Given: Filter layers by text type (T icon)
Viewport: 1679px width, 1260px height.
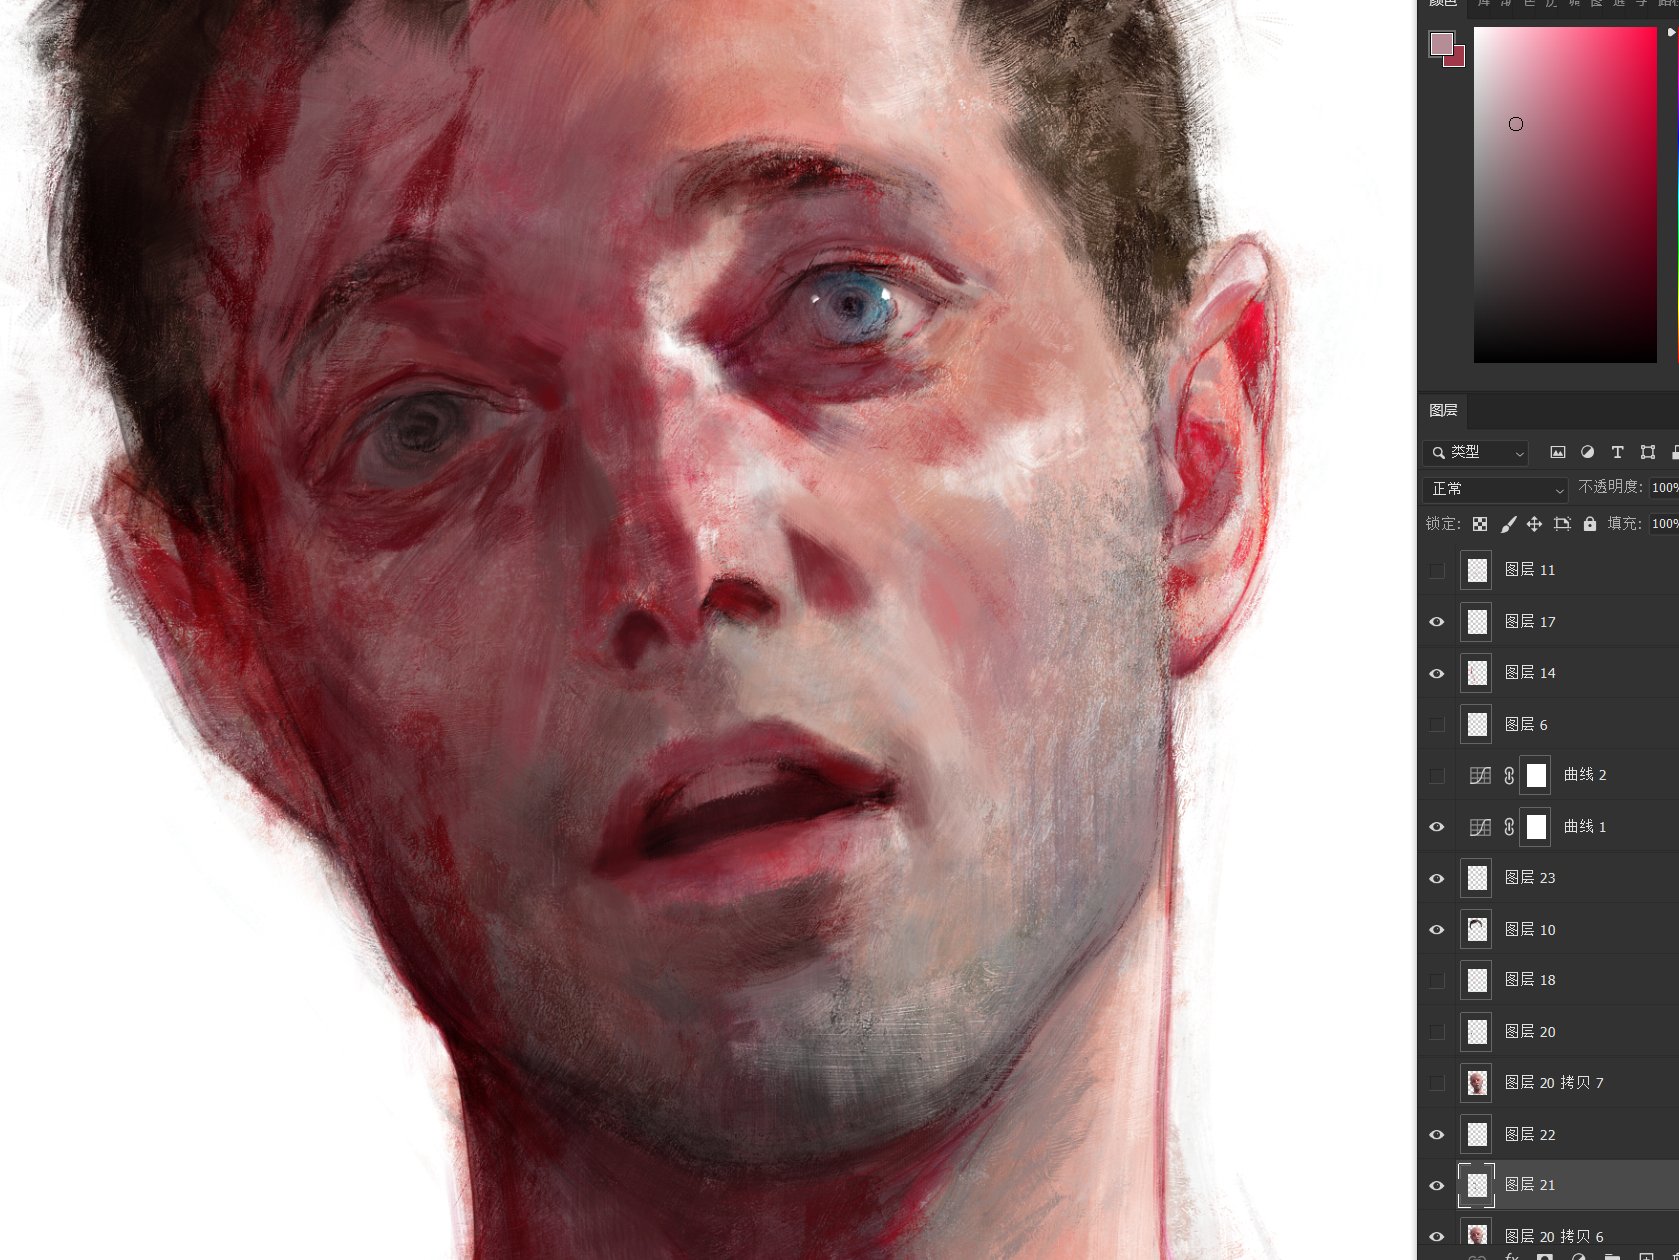Looking at the screenshot, I should (x=1617, y=453).
